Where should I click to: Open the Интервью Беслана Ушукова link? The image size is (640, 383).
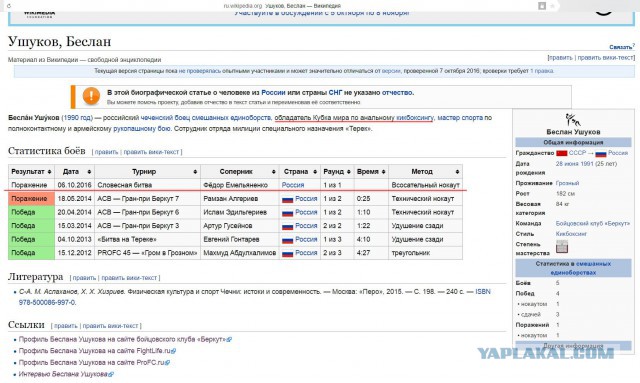pyautogui.click(x=63, y=374)
